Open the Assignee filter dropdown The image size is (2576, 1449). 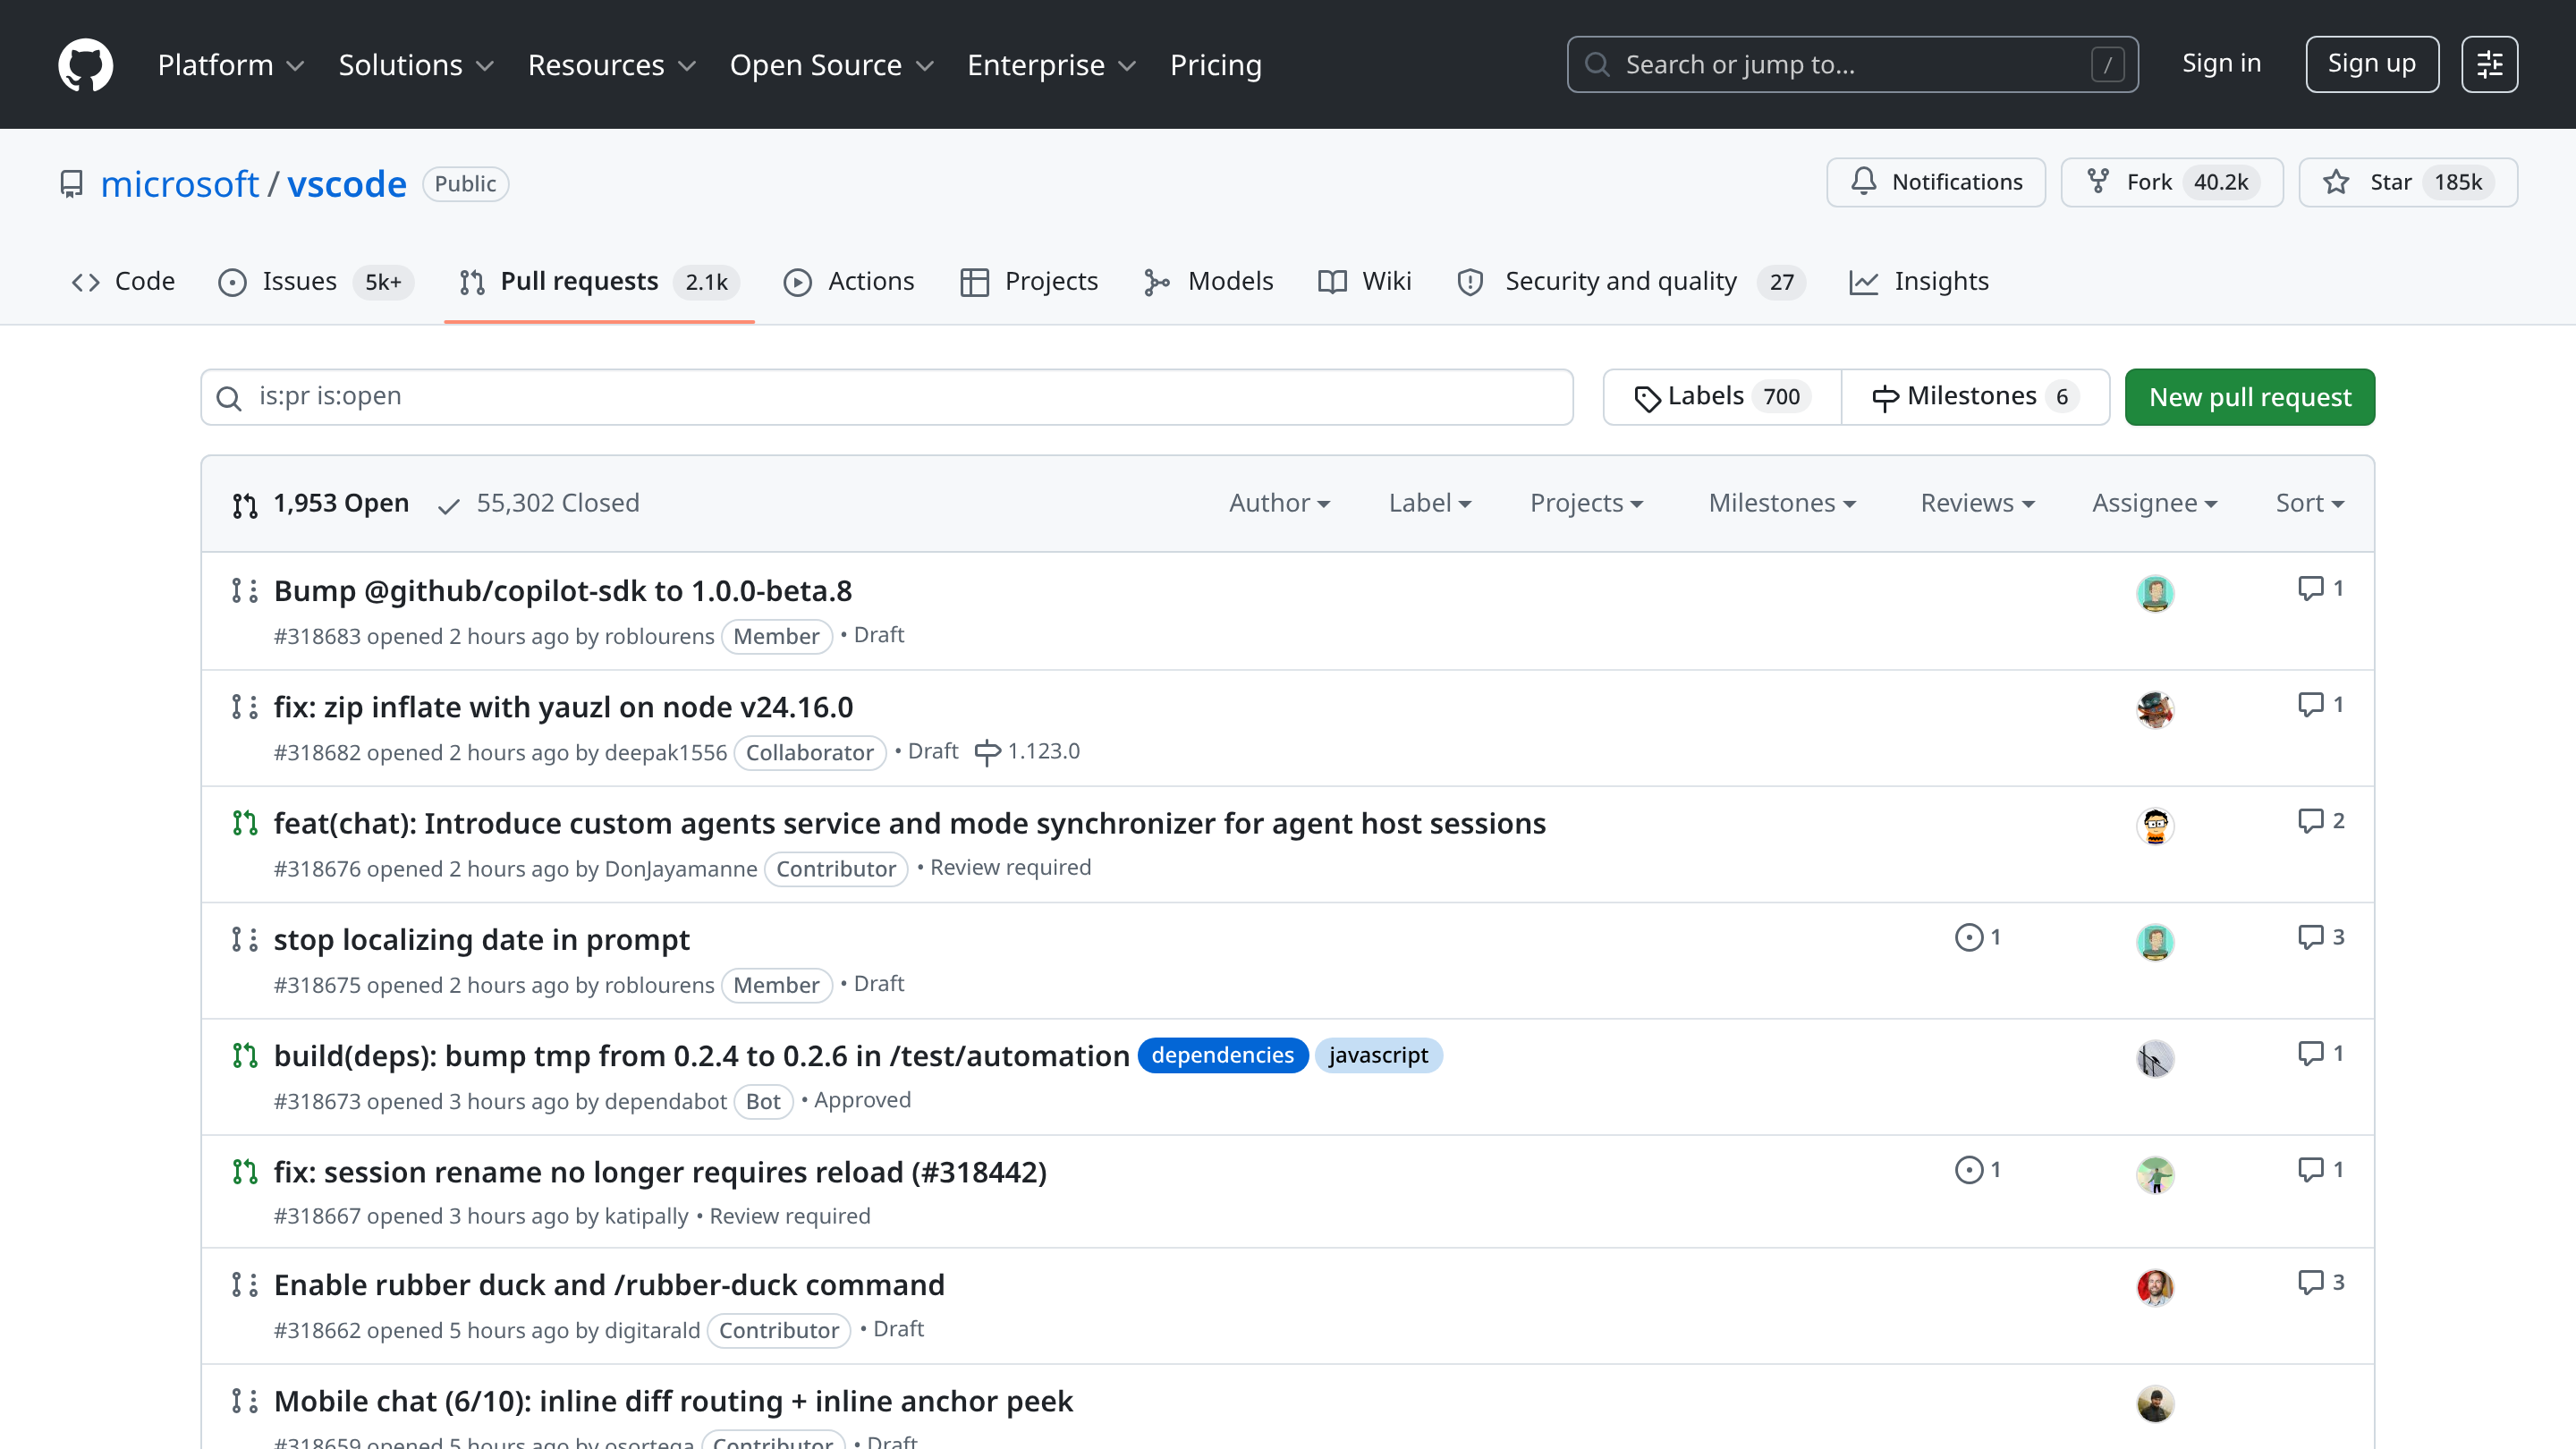coord(2154,503)
